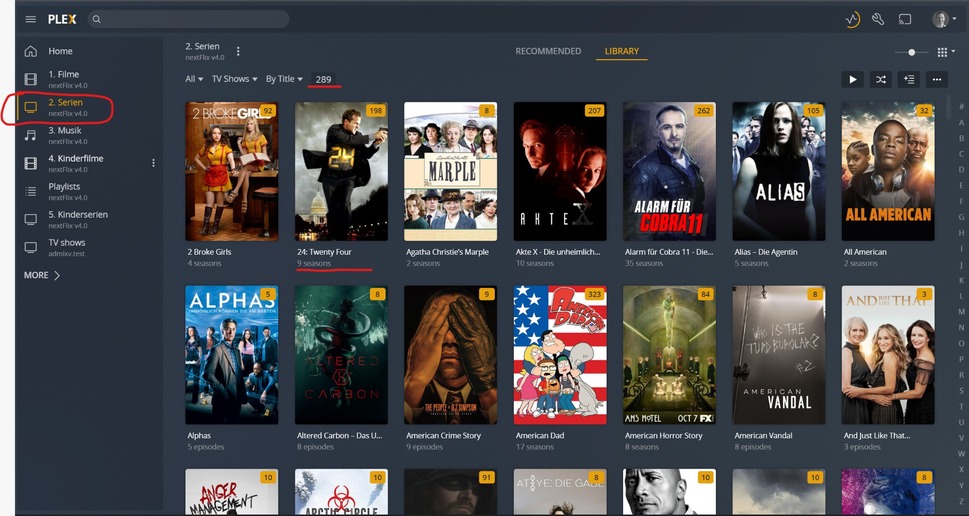Open the Altered Carbon poster
The height and width of the screenshot is (516, 969).
341,355
